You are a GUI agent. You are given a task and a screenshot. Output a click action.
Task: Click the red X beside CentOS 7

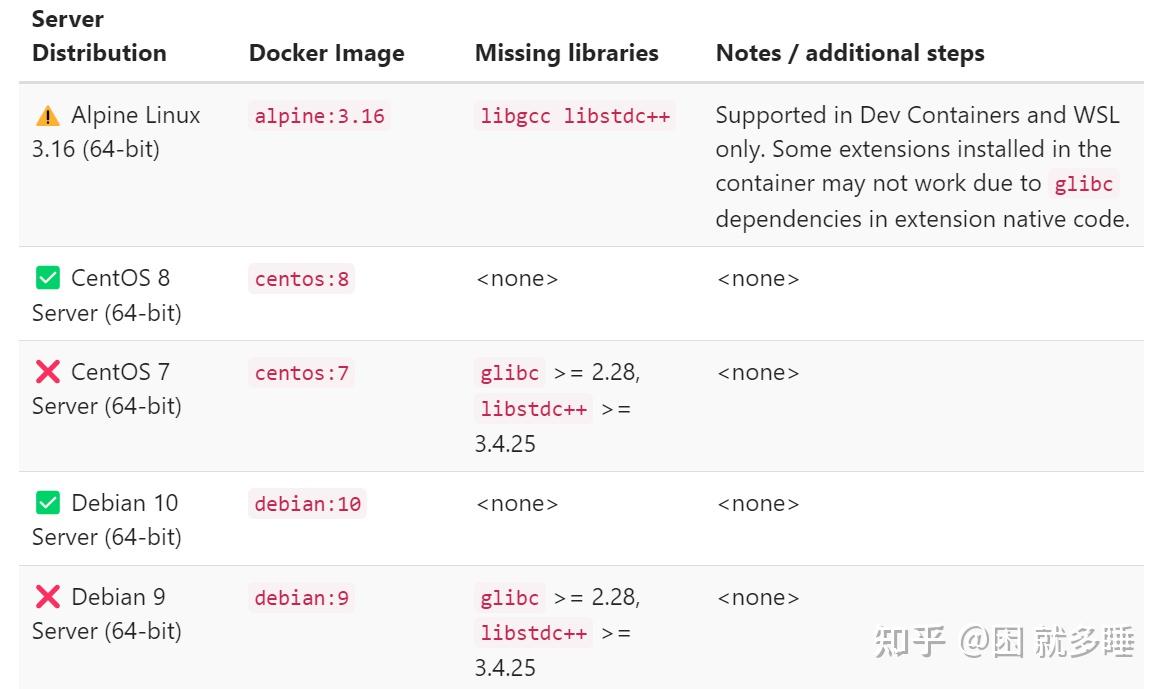[x=47, y=372]
